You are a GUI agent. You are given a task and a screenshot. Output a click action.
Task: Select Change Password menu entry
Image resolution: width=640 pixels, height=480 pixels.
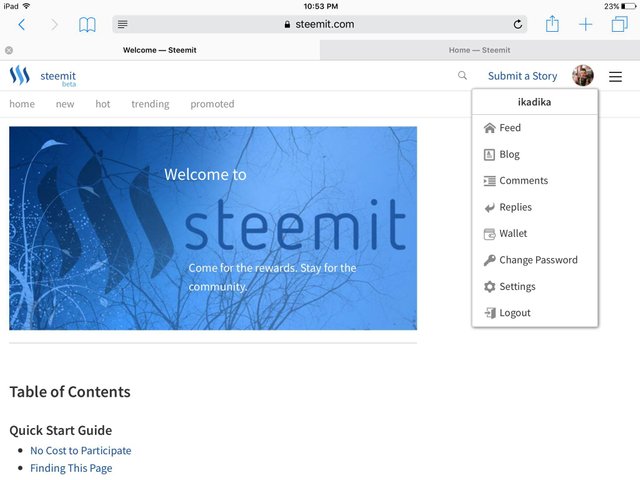(x=535, y=260)
